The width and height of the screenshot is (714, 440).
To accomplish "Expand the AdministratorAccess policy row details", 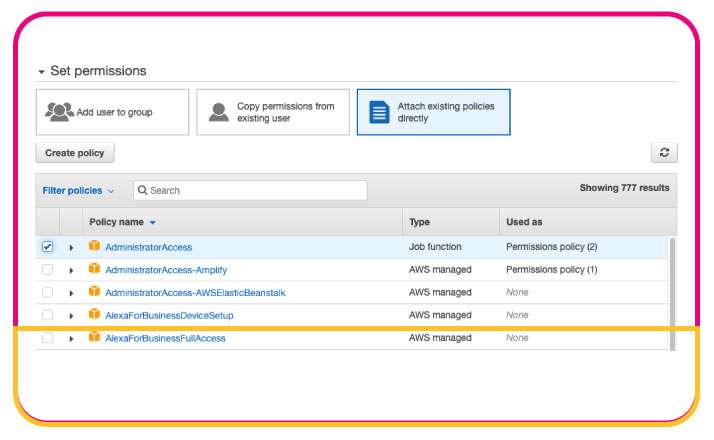I will 71,247.
